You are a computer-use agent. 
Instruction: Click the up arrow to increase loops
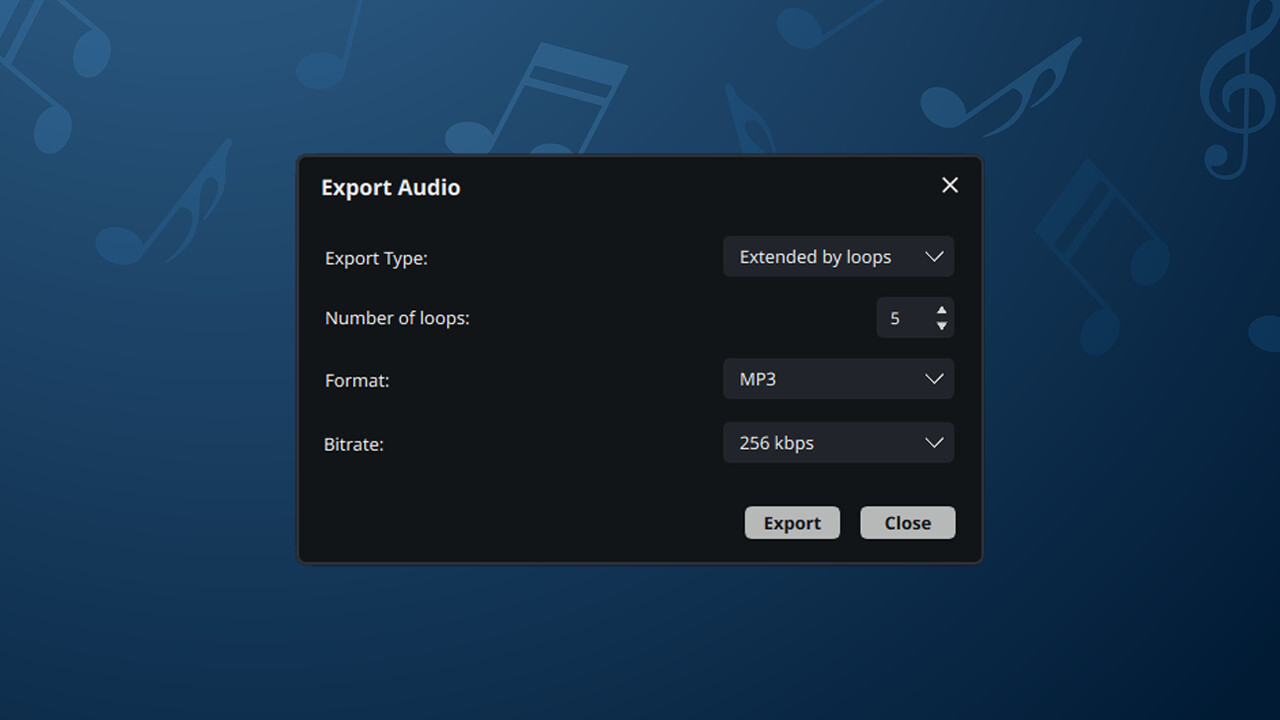[941, 311]
